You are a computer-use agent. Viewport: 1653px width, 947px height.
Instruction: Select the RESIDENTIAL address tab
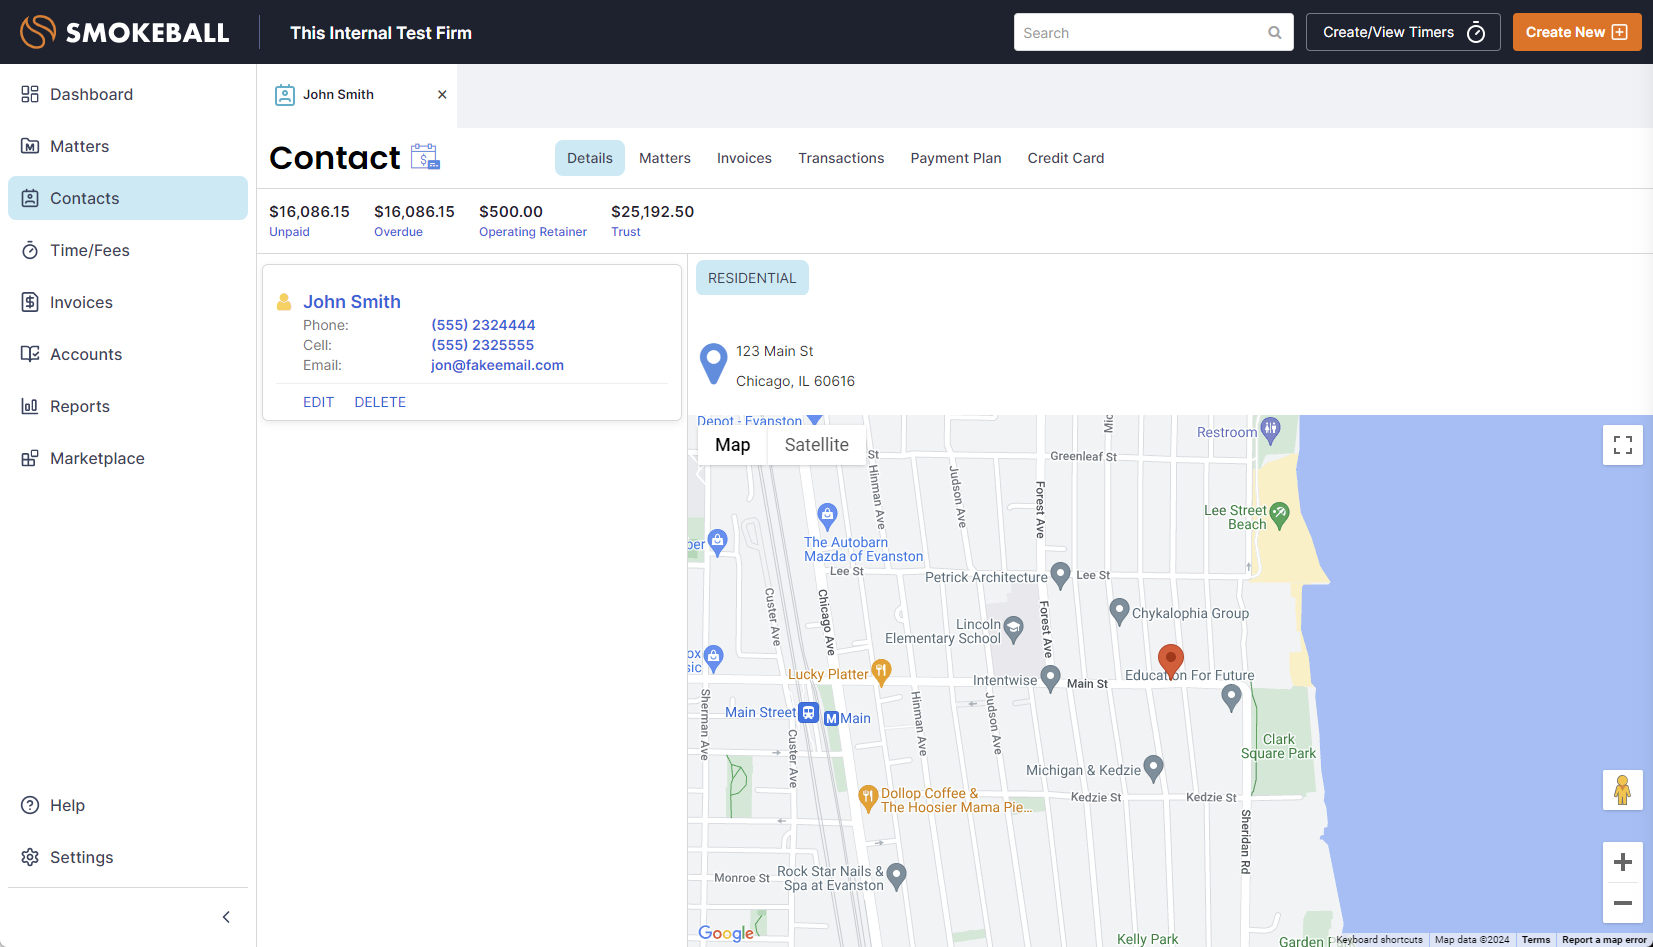click(752, 278)
